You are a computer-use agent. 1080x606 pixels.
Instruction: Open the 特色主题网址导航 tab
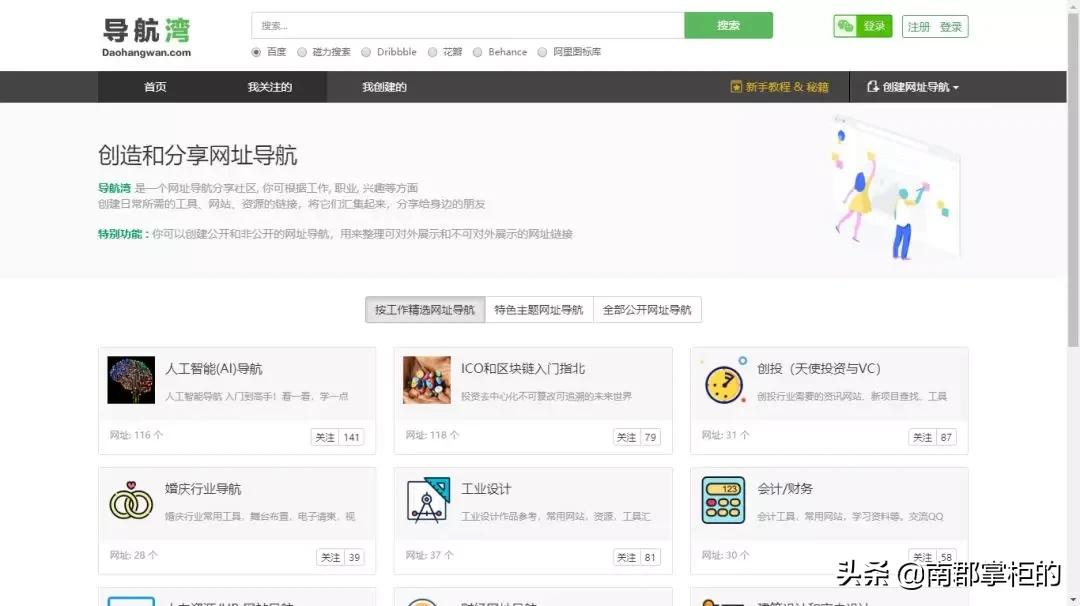(541, 309)
